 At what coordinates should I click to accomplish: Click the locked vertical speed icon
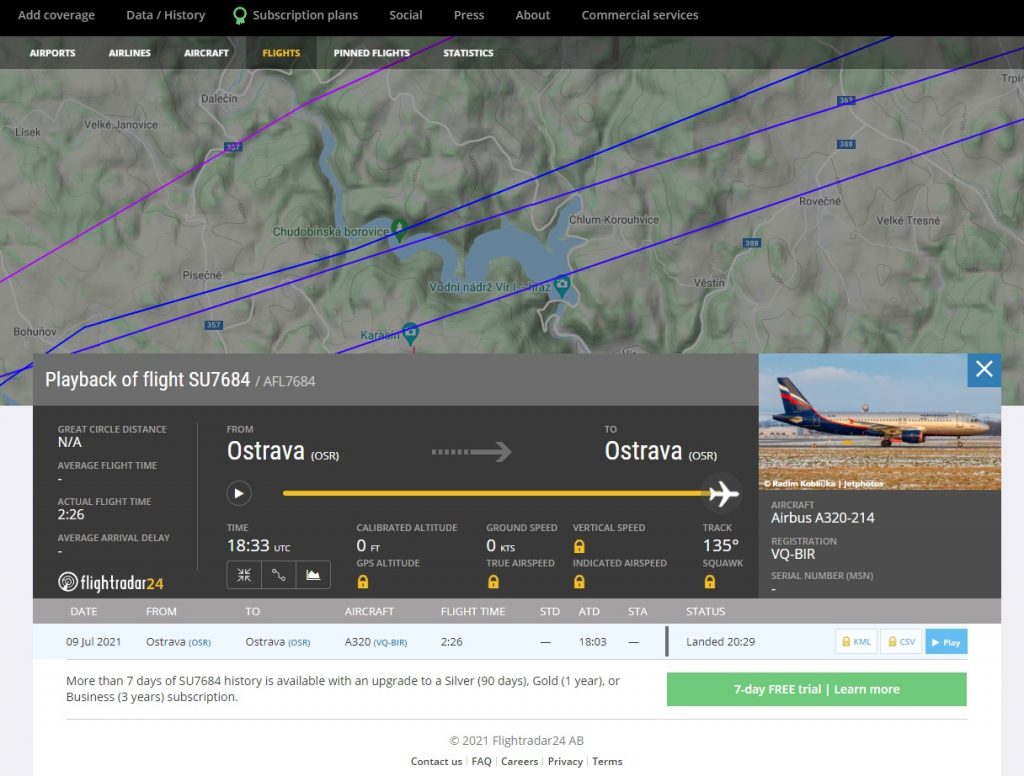[579, 546]
